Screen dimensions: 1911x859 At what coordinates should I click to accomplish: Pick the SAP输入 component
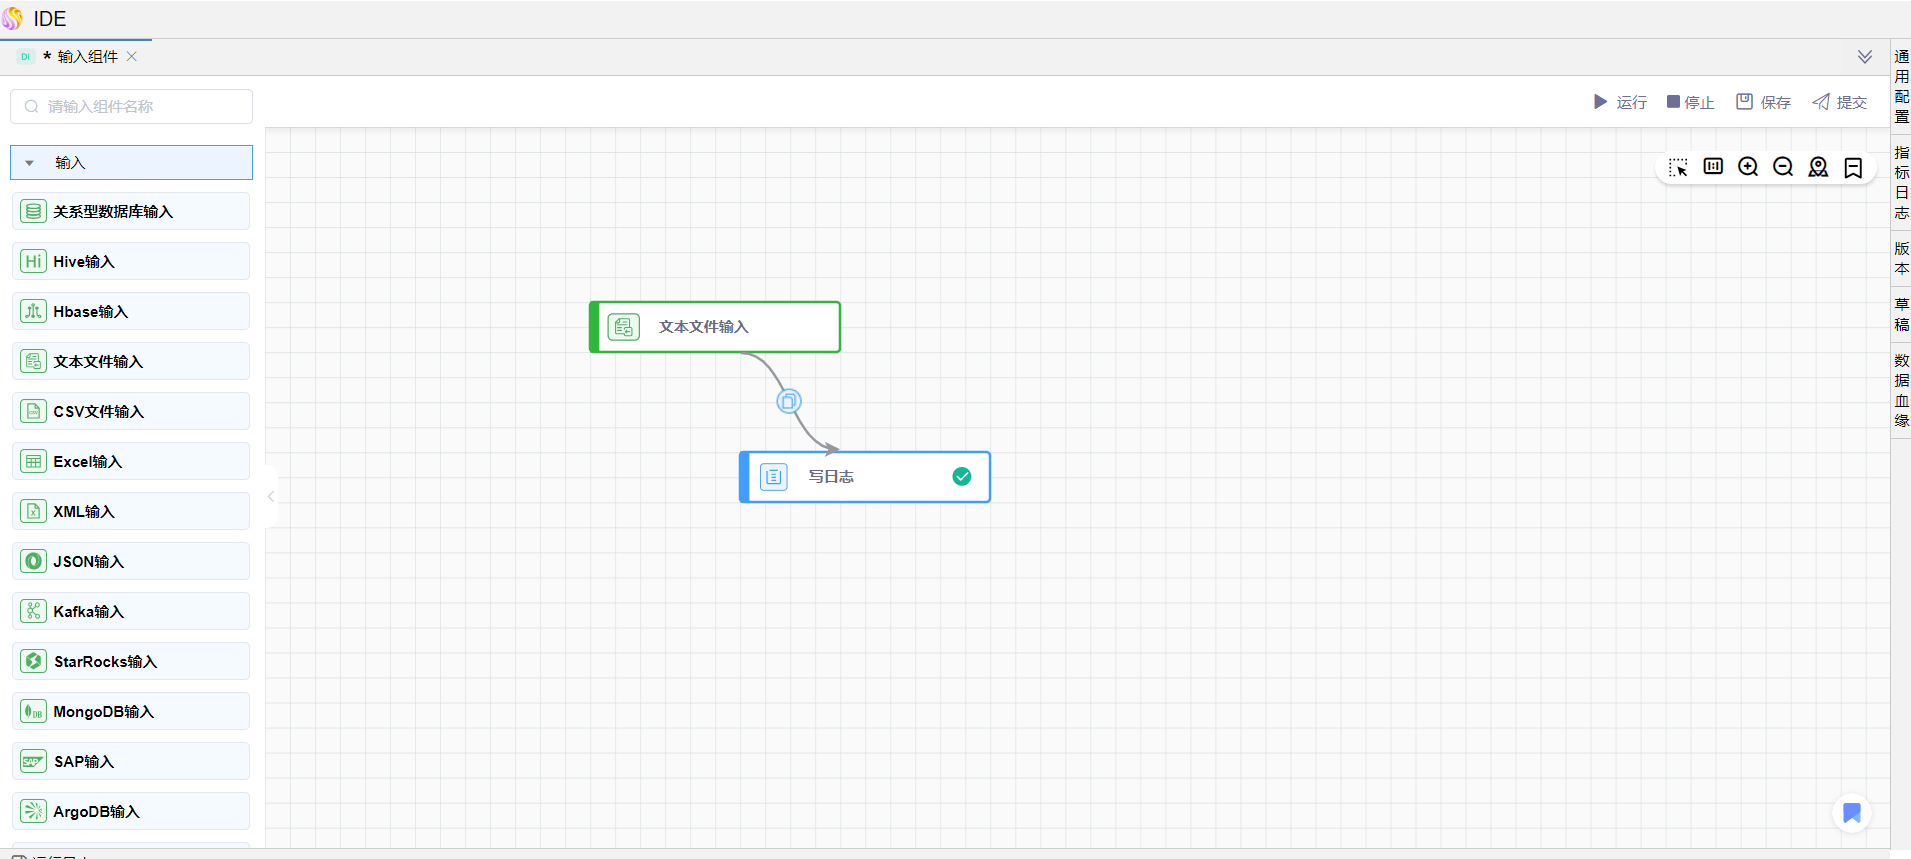click(x=131, y=761)
